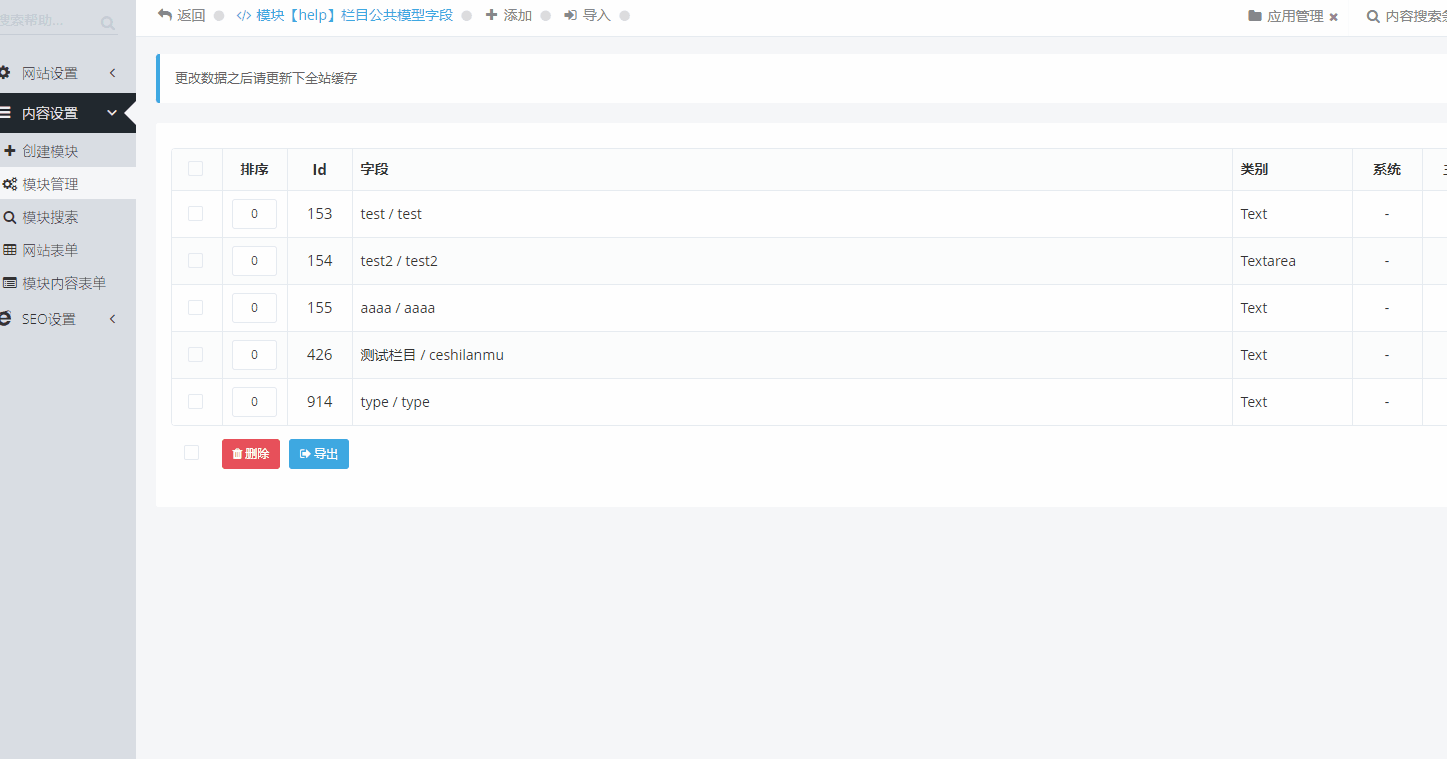Viewport: 1447px width, 759px height.
Task: Toggle the select-all checkbox in table header
Action: pos(195,168)
